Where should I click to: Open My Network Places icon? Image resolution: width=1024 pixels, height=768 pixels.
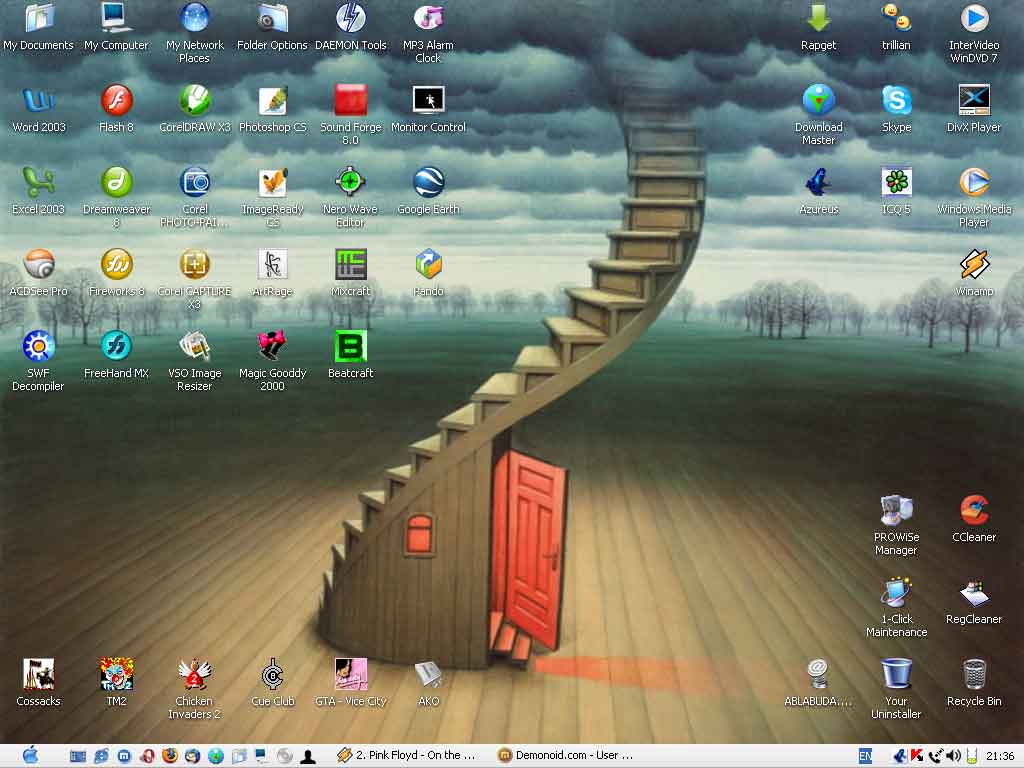(x=195, y=18)
